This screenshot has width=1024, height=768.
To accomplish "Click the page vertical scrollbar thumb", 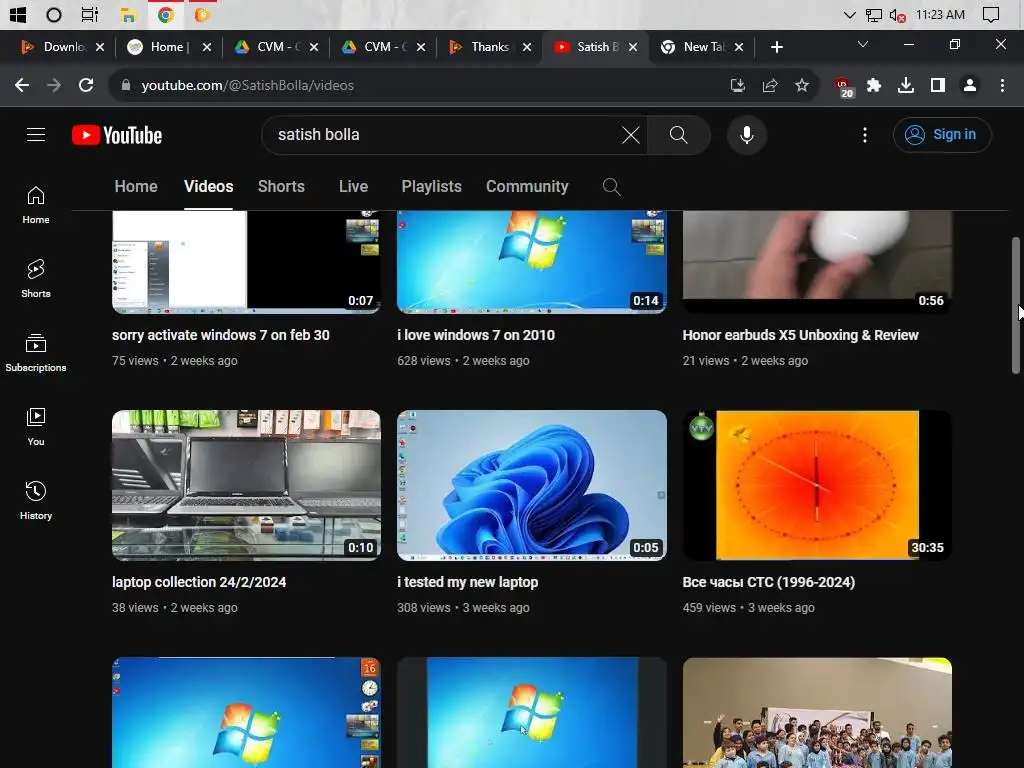I will [x=1016, y=306].
